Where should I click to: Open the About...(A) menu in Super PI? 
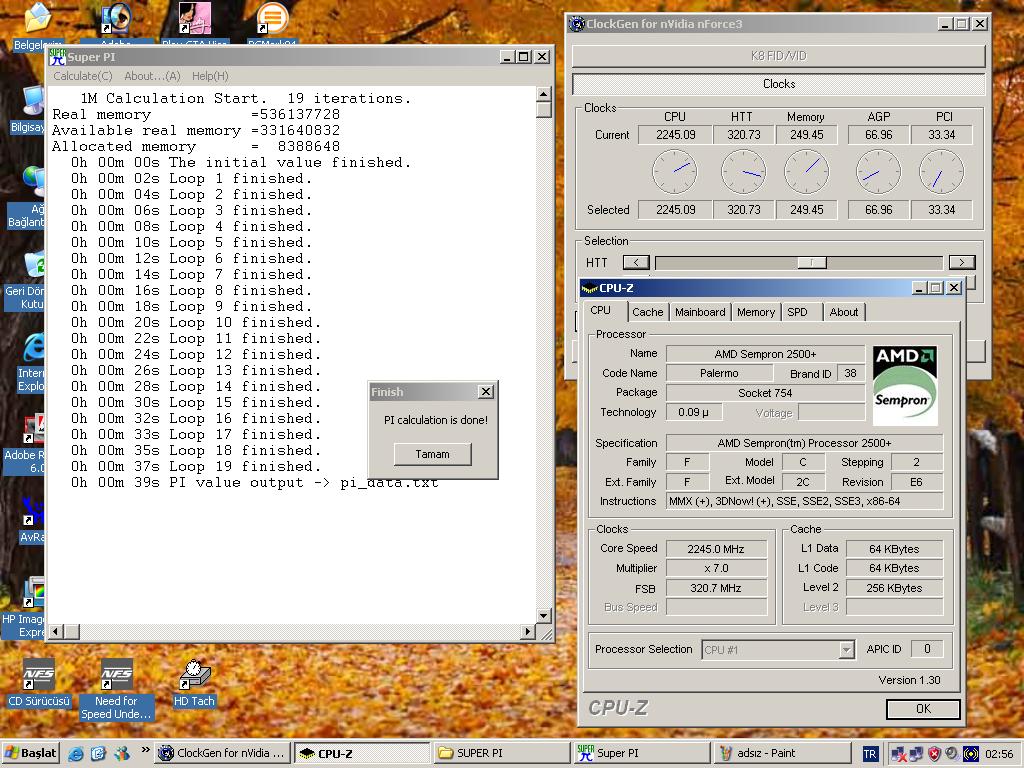[x=152, y=76]
